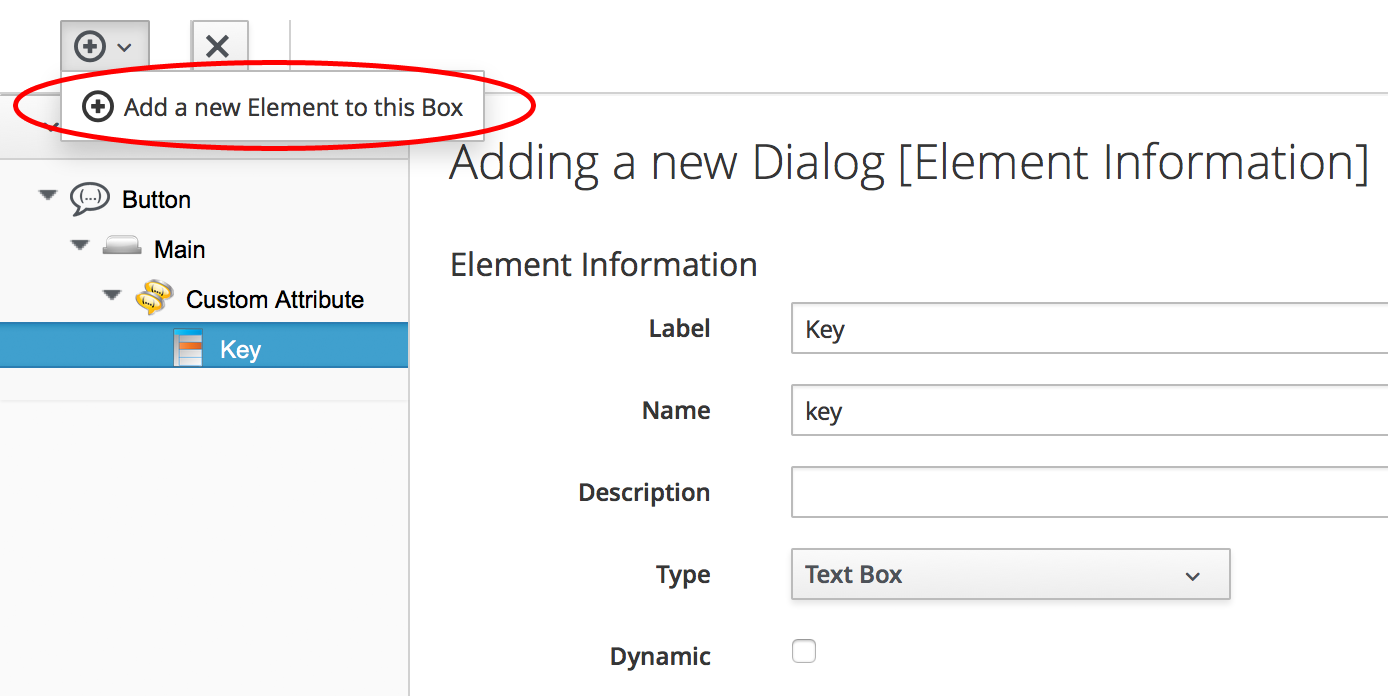
Task: Collapse the Button tree node
Action: pos(47,197)
